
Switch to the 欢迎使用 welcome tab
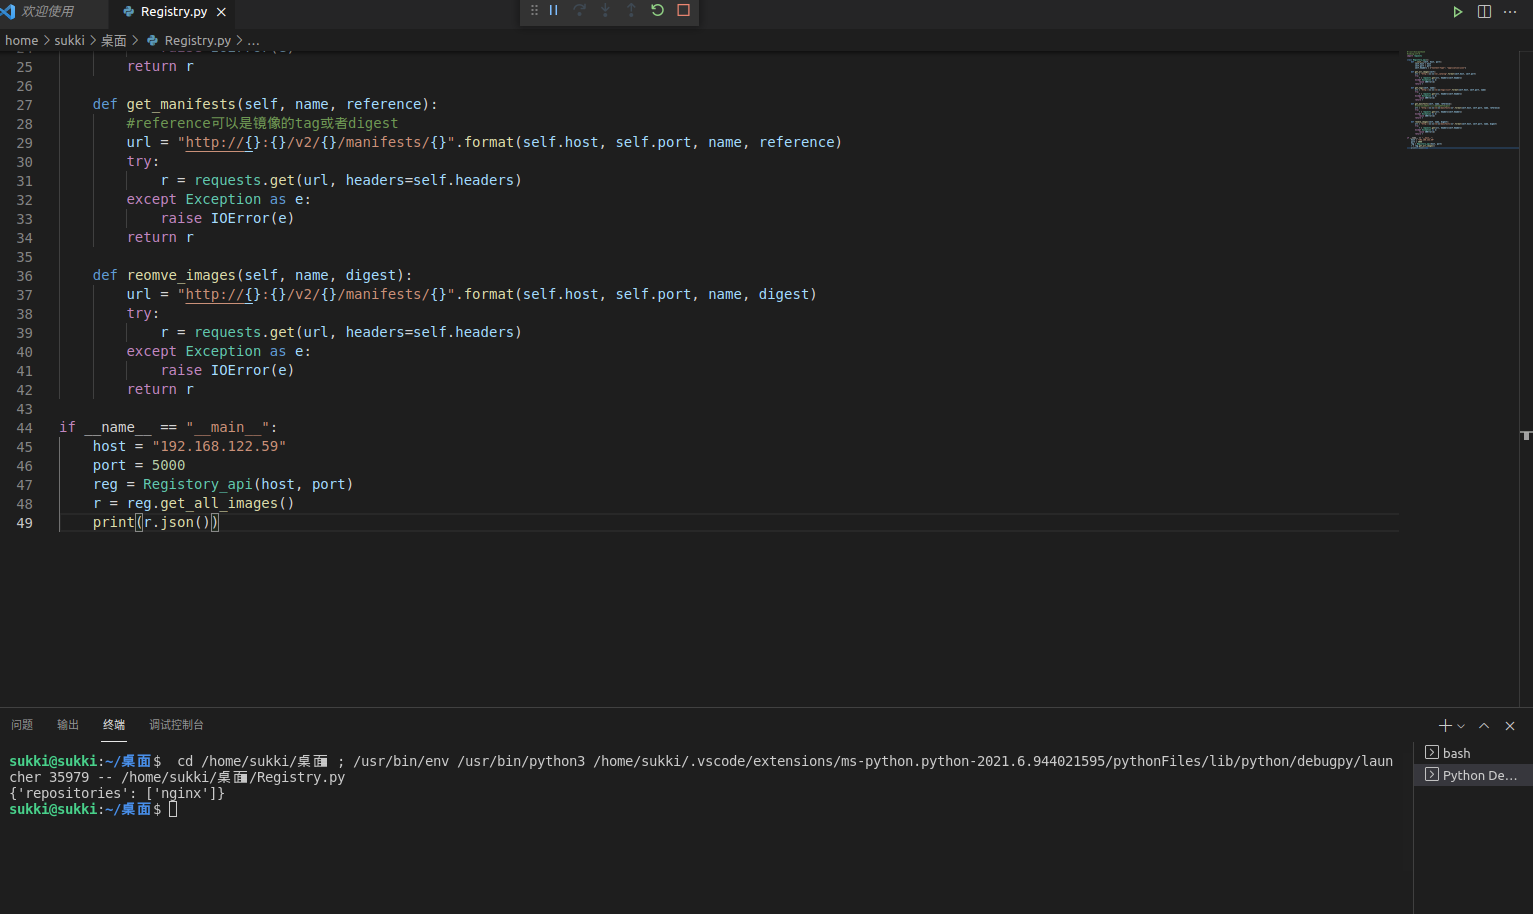pyautogui.click(x=47, y=12)
